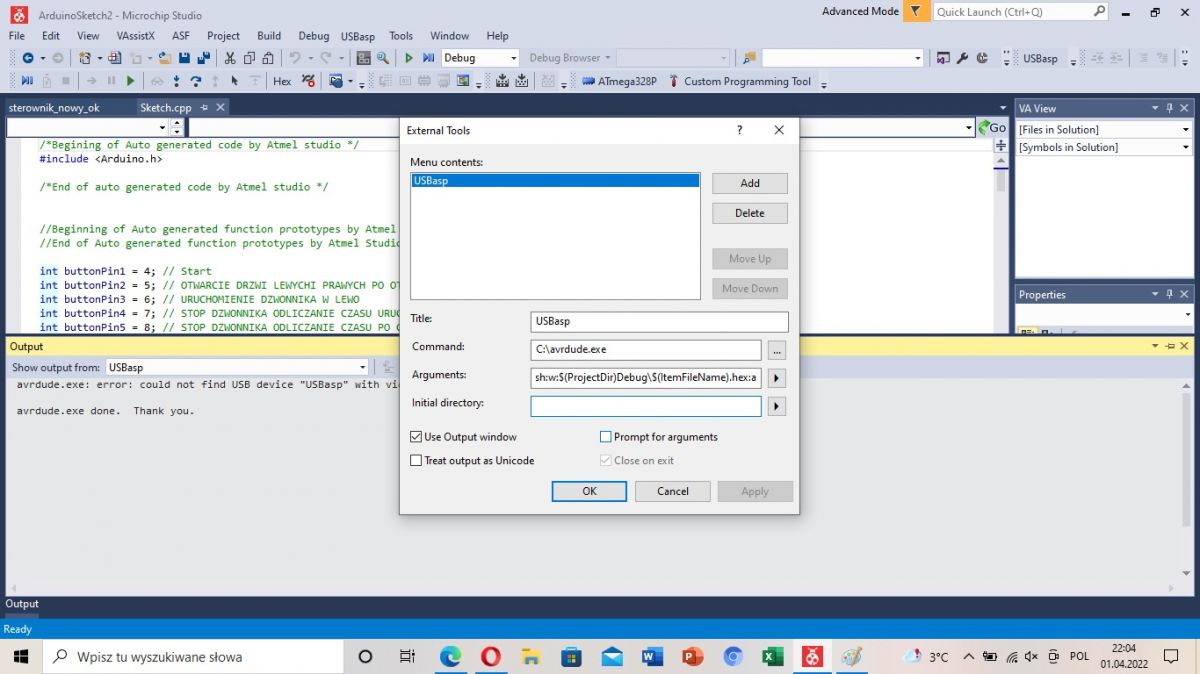Click the wrench properties icon

[x=962, y=58]
